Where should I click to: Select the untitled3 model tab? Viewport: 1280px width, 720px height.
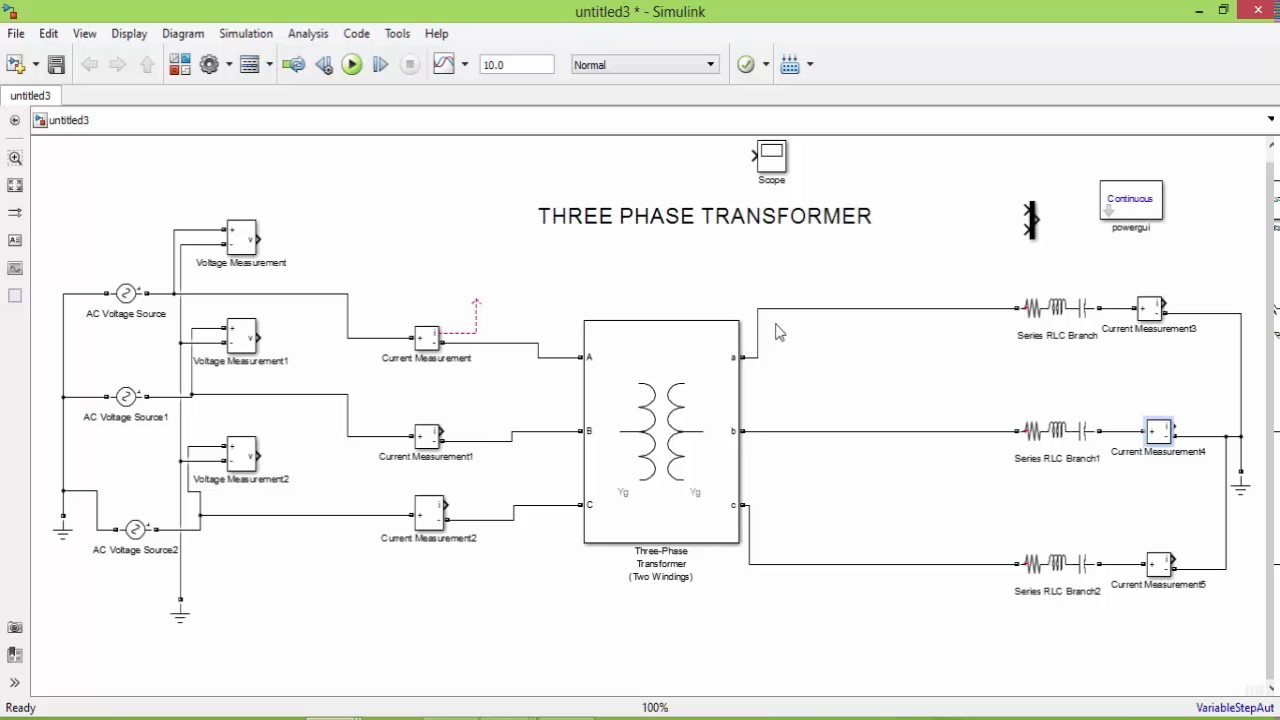point(30,96)
